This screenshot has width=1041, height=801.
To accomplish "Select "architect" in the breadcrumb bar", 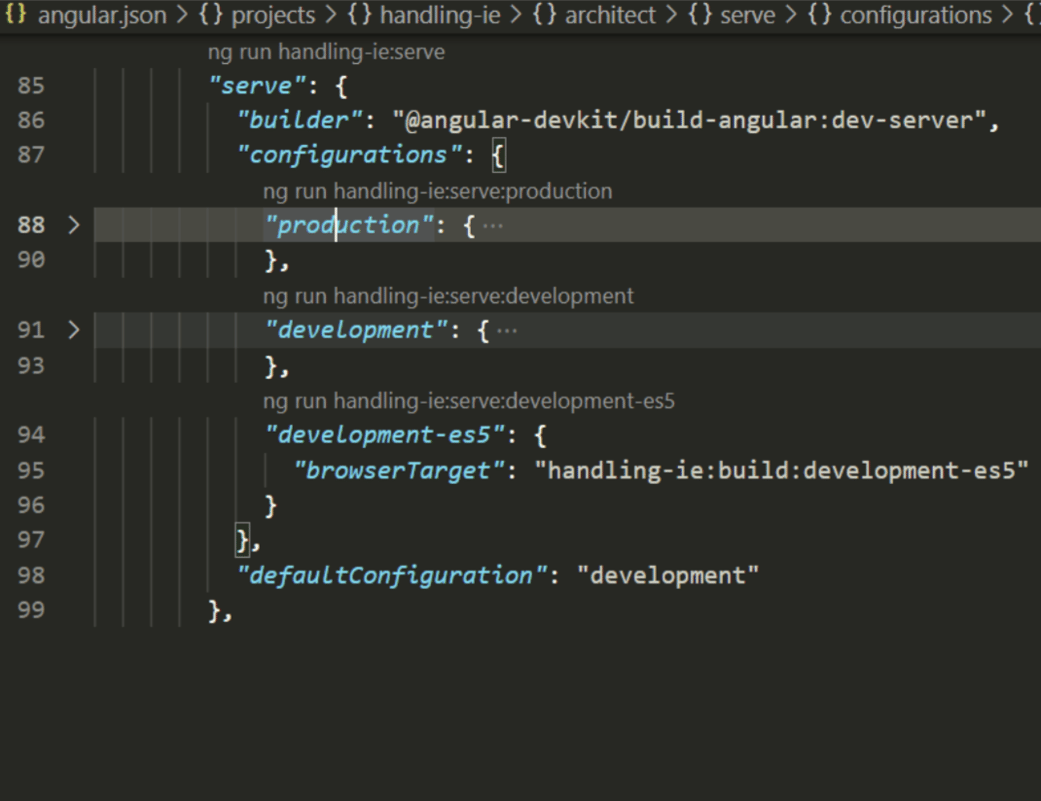I will coord(610,15).
